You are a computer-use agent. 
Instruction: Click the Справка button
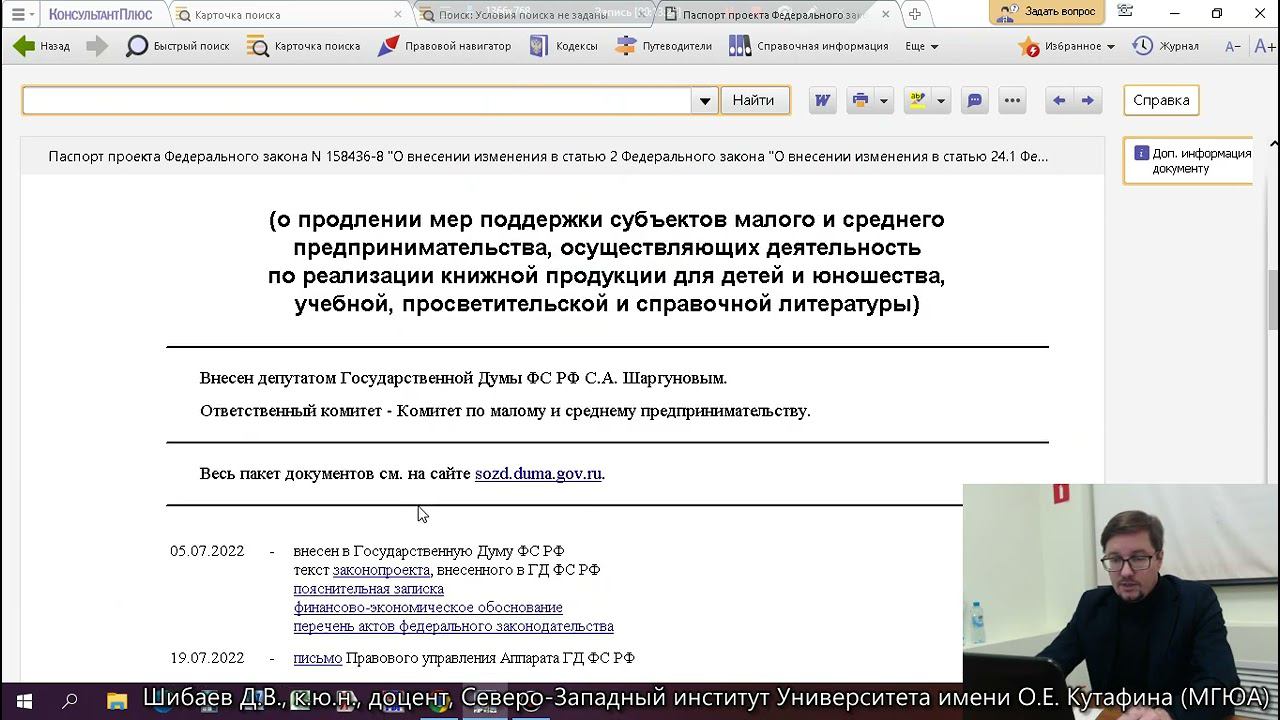pos(1161,100)
